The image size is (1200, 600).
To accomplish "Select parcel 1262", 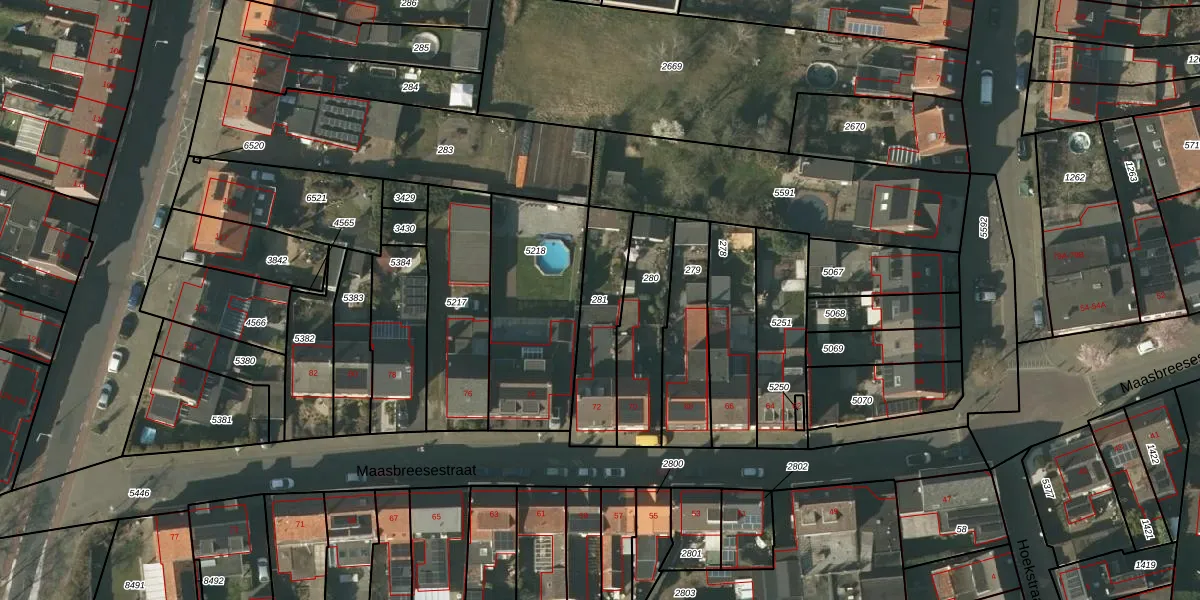I will point(1074,178).
